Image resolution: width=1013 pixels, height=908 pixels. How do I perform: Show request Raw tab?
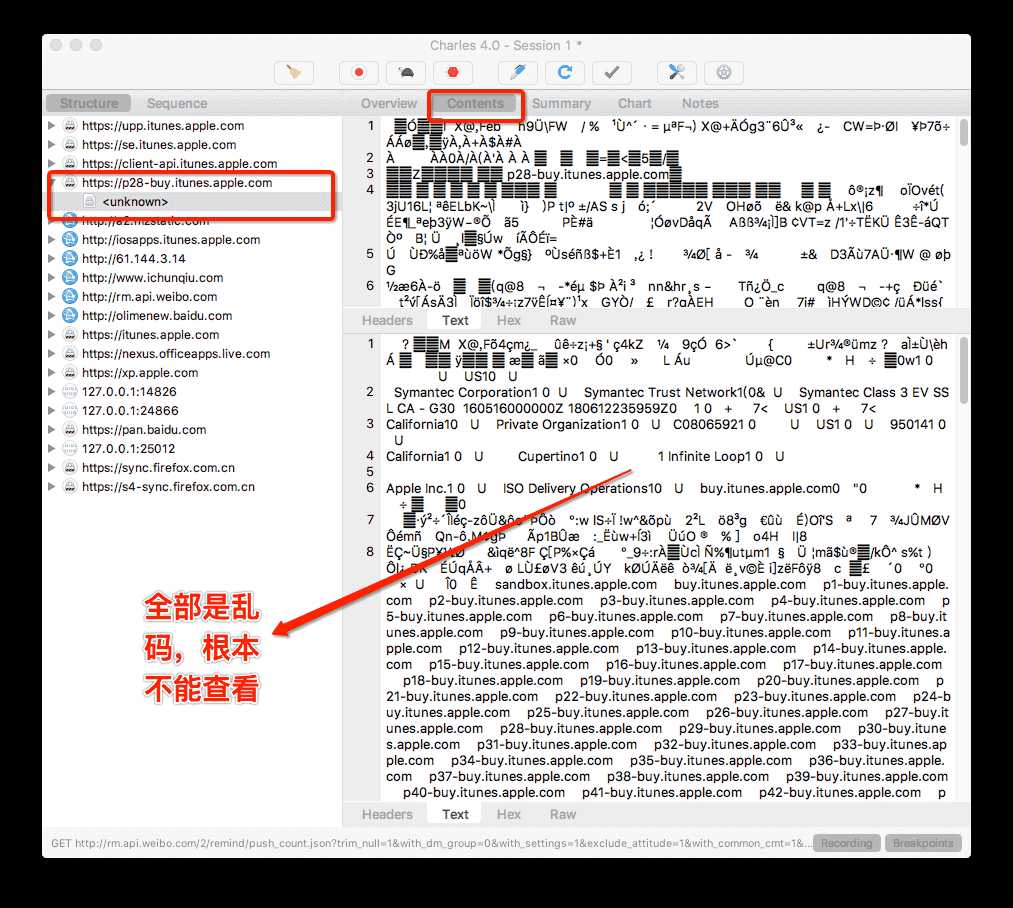[x=563, y=321]
